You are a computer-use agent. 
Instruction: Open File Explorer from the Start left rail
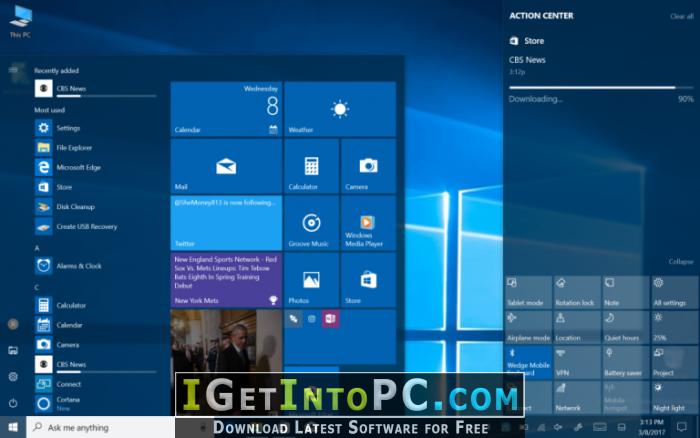[13, 350]
